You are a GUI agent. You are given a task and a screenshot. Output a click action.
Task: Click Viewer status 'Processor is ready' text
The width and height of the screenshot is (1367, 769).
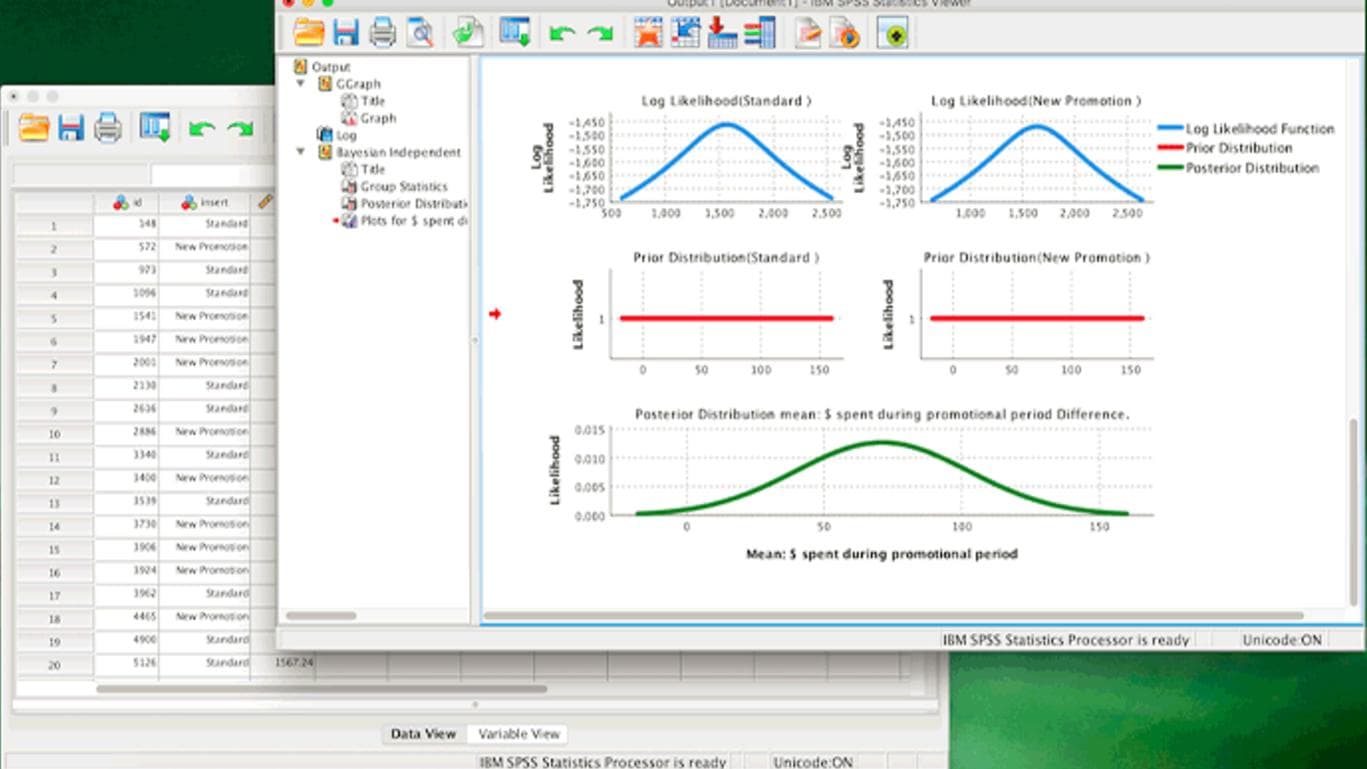pos(1066,640)
